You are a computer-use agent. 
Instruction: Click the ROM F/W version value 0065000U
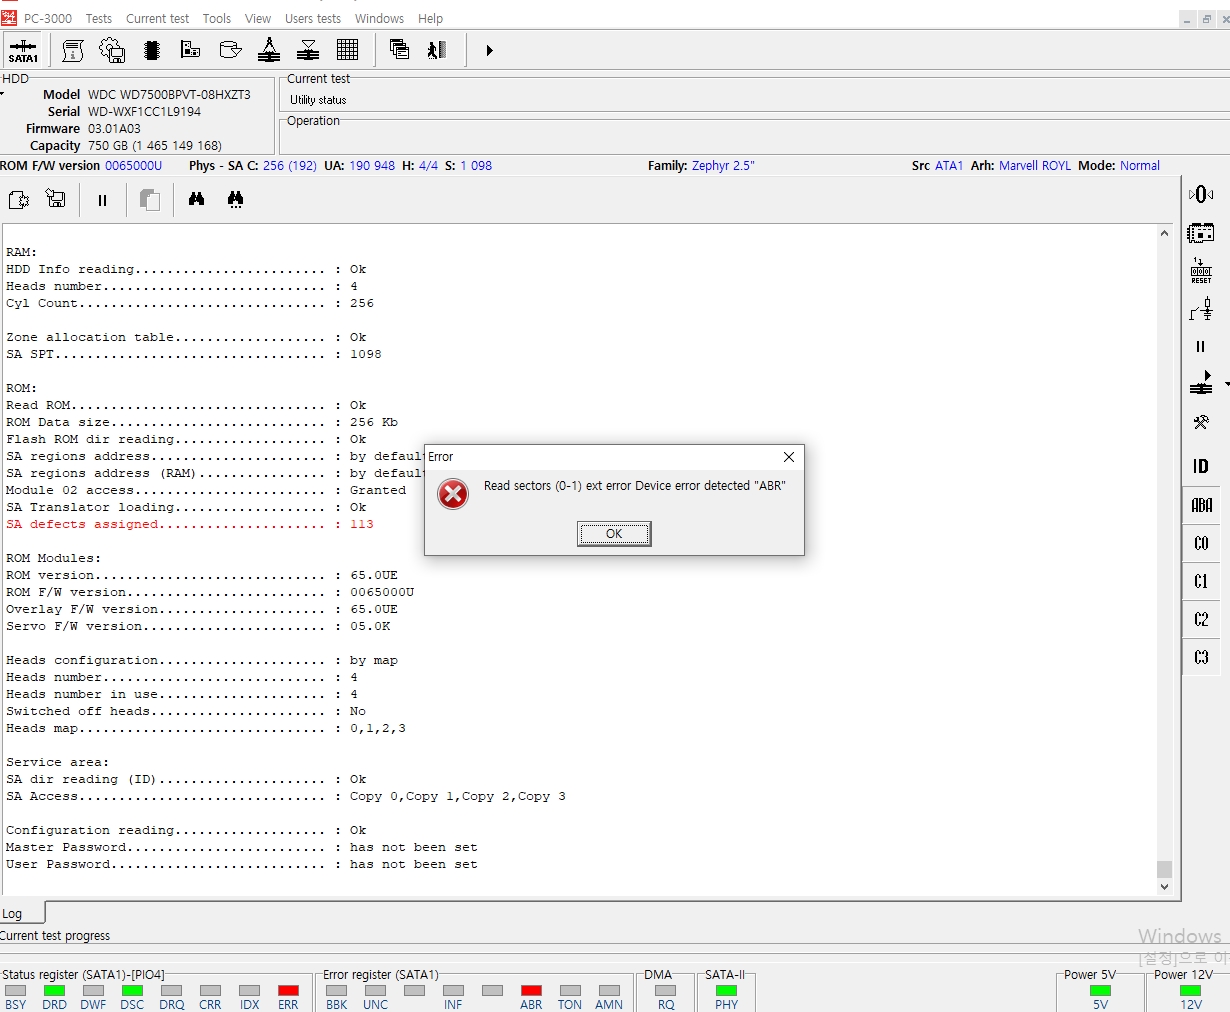(133, 166)
